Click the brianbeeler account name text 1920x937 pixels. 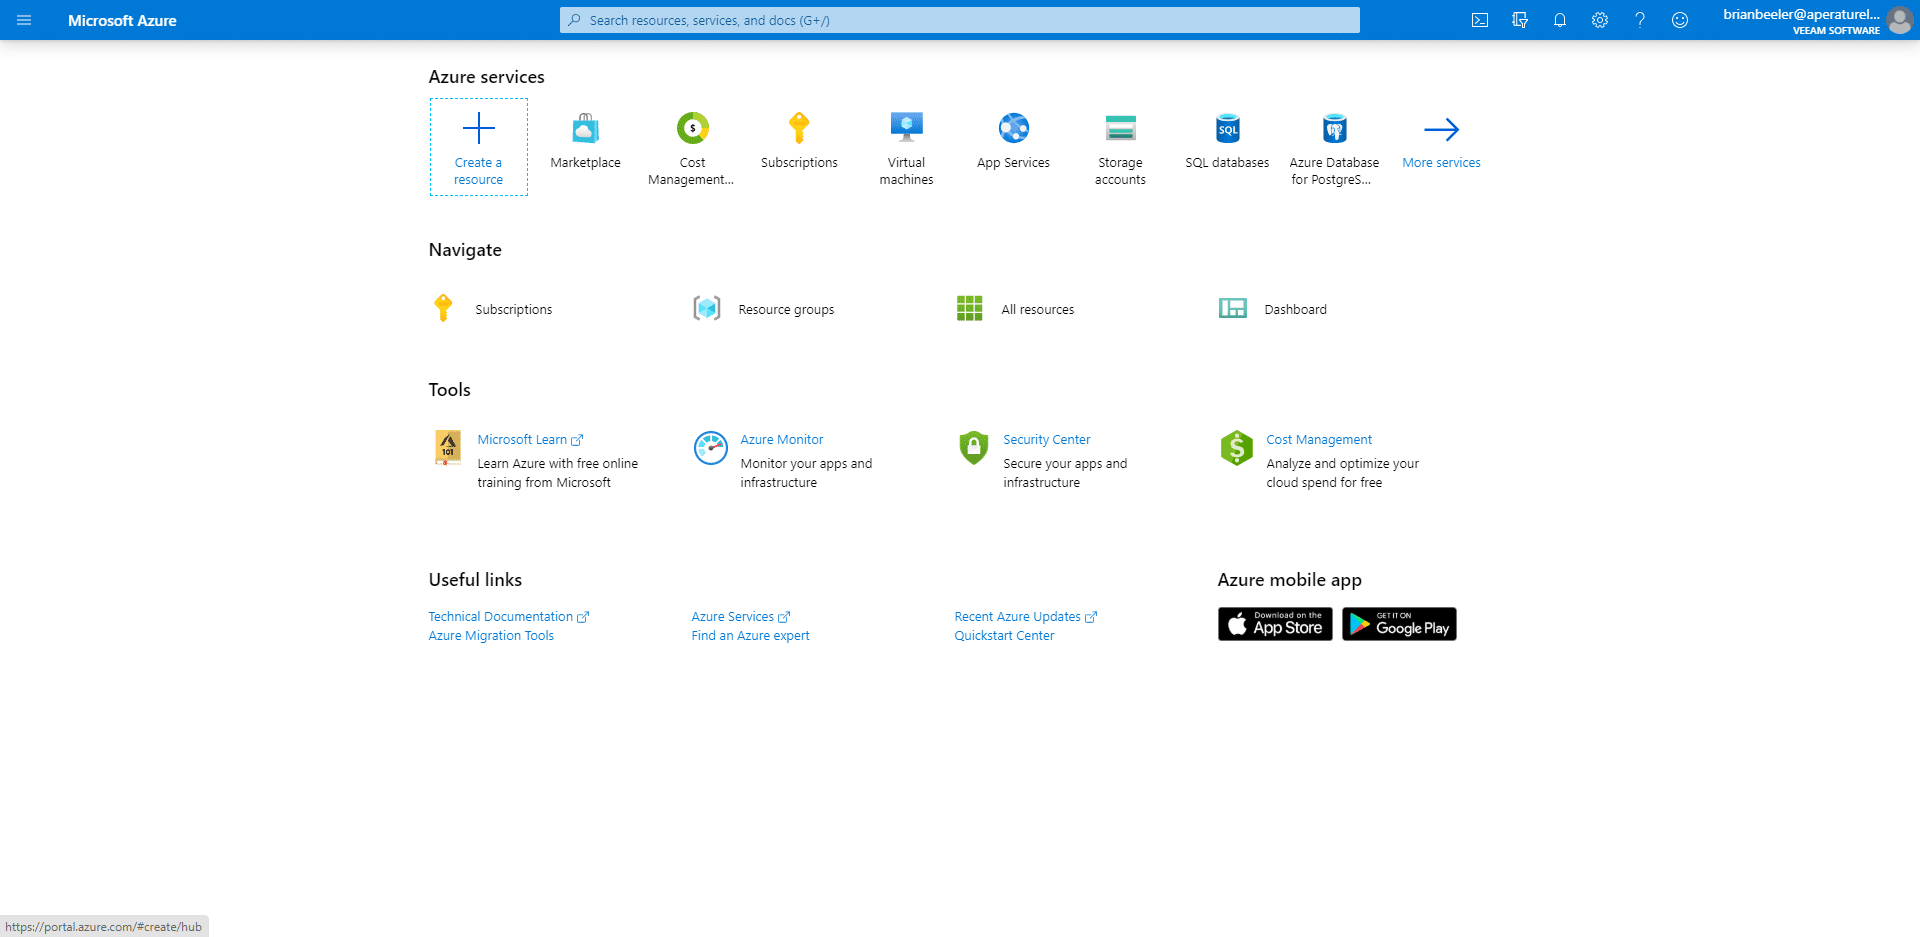tap(1801, 14)
